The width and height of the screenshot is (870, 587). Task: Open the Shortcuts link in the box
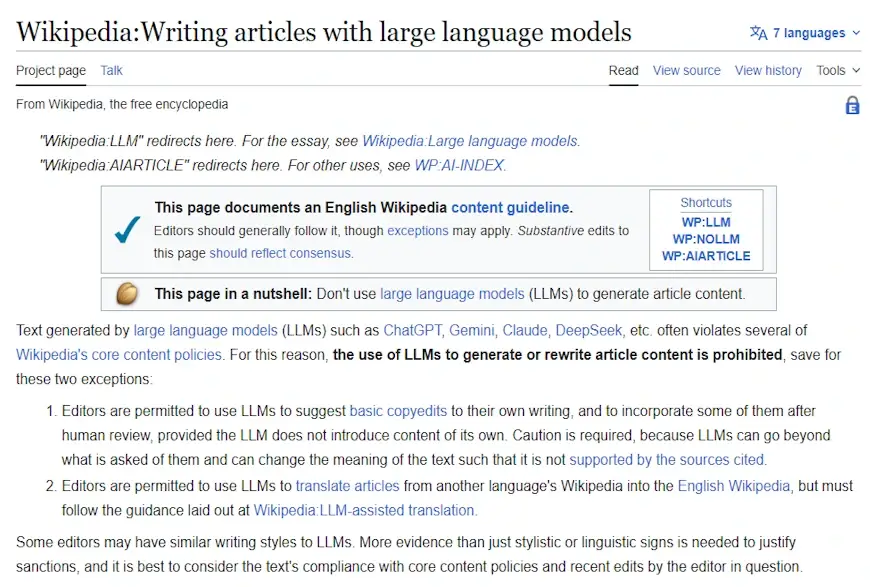click(706, 202)
